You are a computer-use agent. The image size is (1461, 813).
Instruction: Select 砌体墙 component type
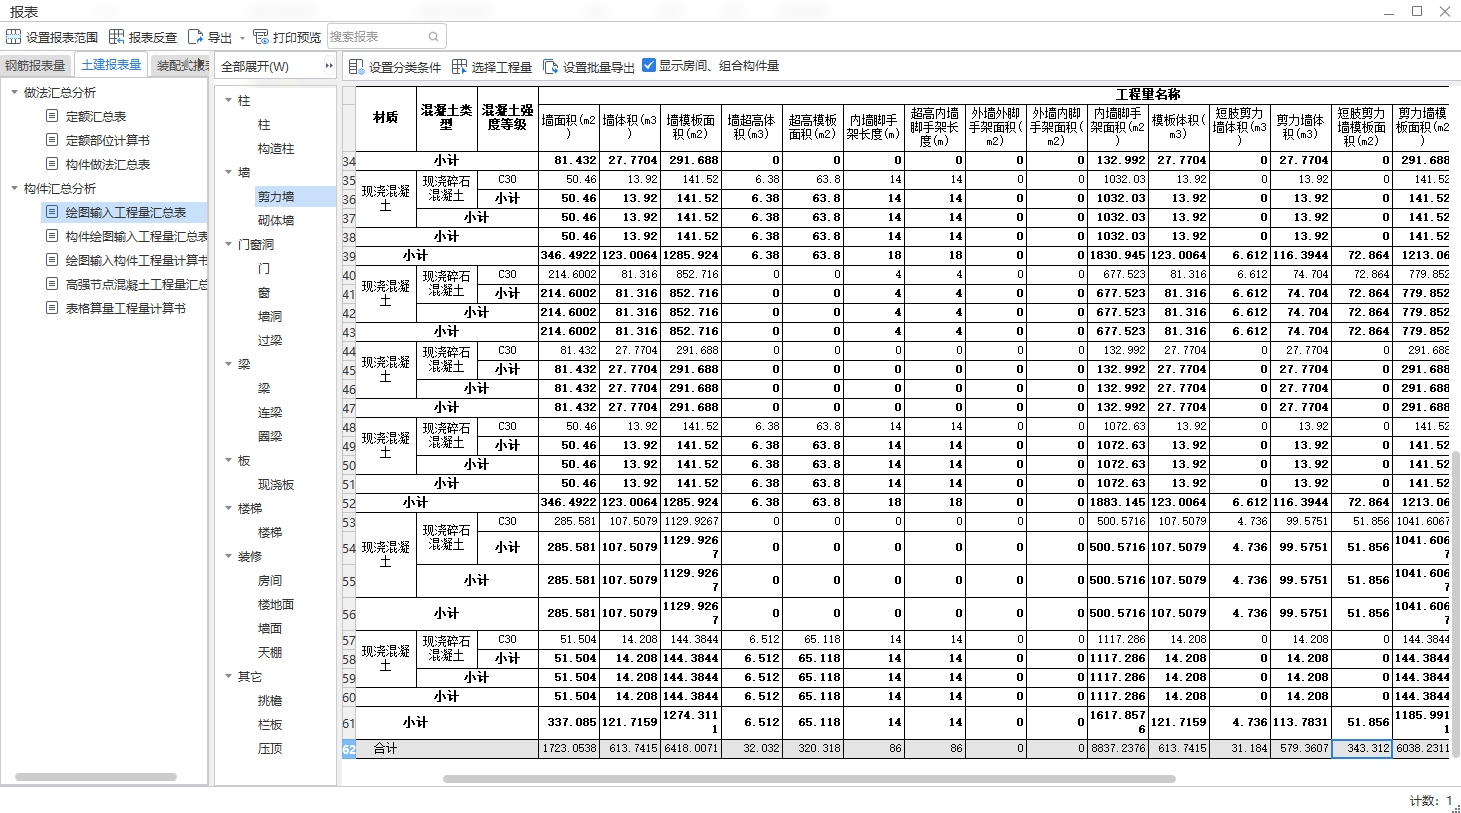(276, 220)
